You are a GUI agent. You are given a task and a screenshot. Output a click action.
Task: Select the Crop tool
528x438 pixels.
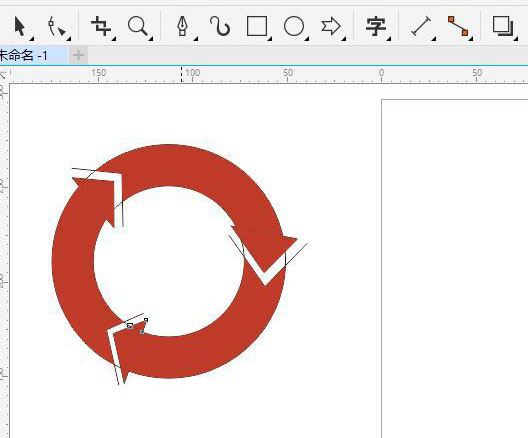pyautogui.click(x=101, y=26)
